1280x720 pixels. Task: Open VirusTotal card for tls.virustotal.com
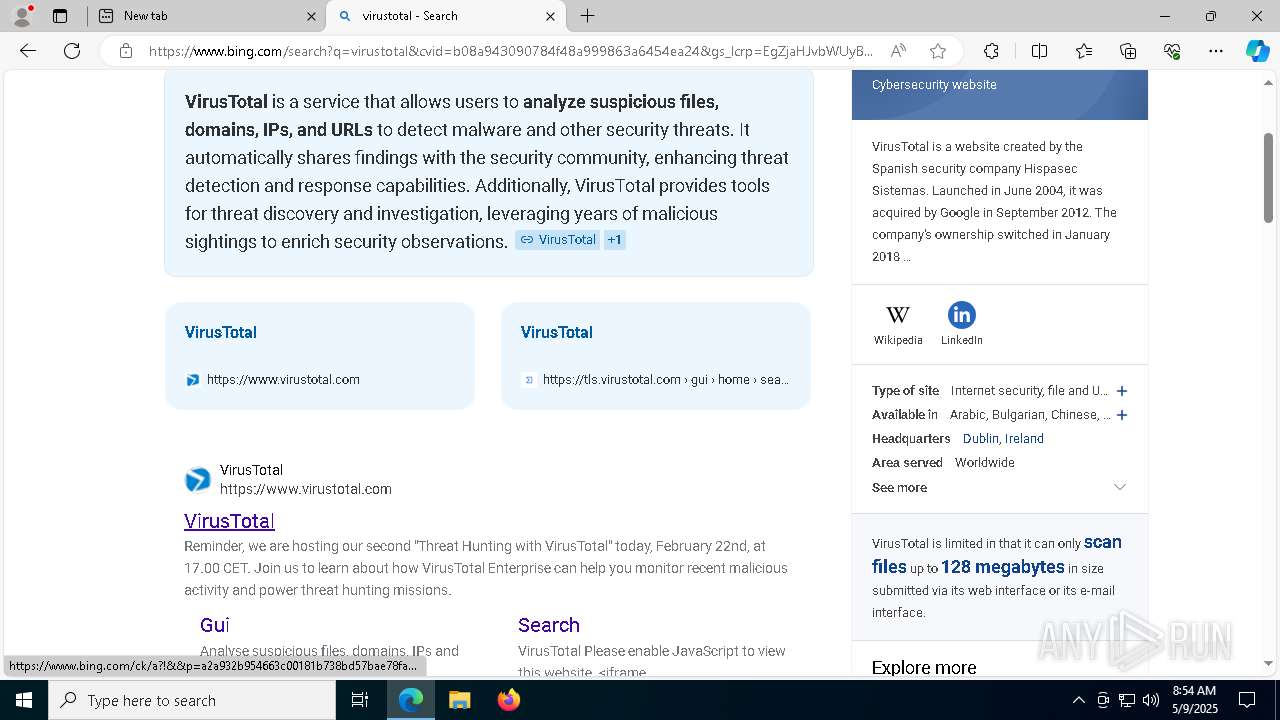(x=656, y=356)
